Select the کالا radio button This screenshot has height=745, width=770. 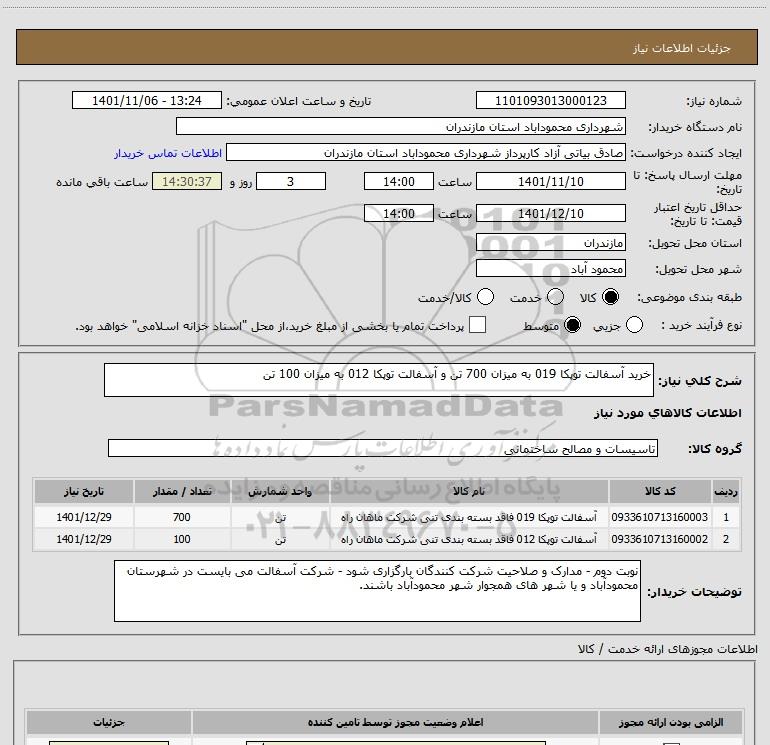(610, 297)
